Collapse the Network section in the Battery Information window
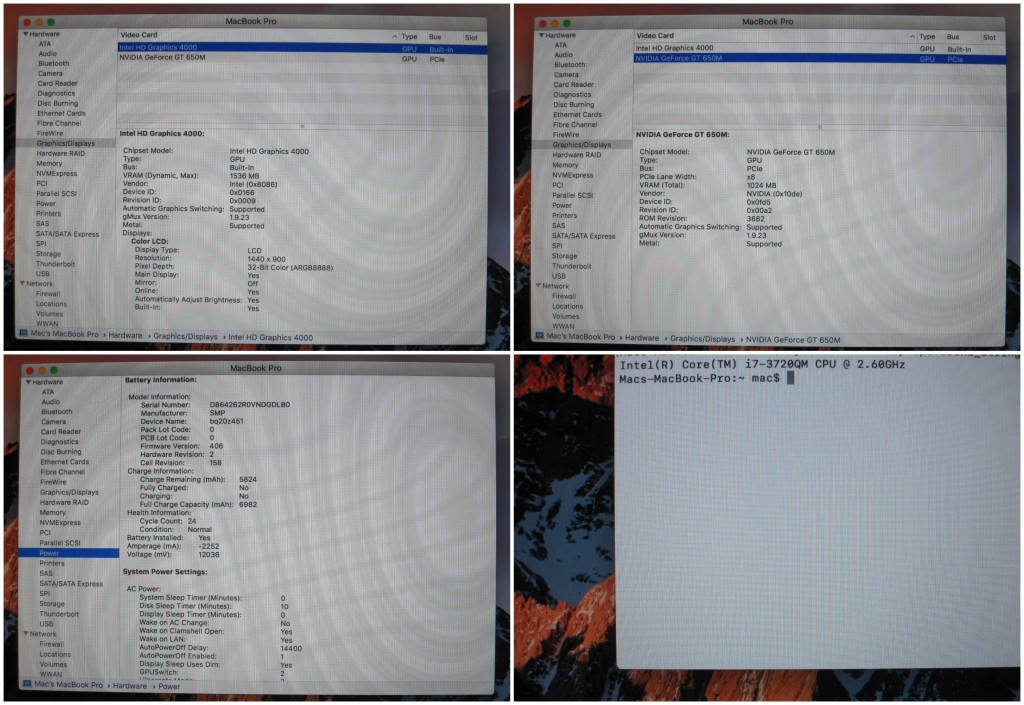 pyautogui.click(x=26, y=634)
